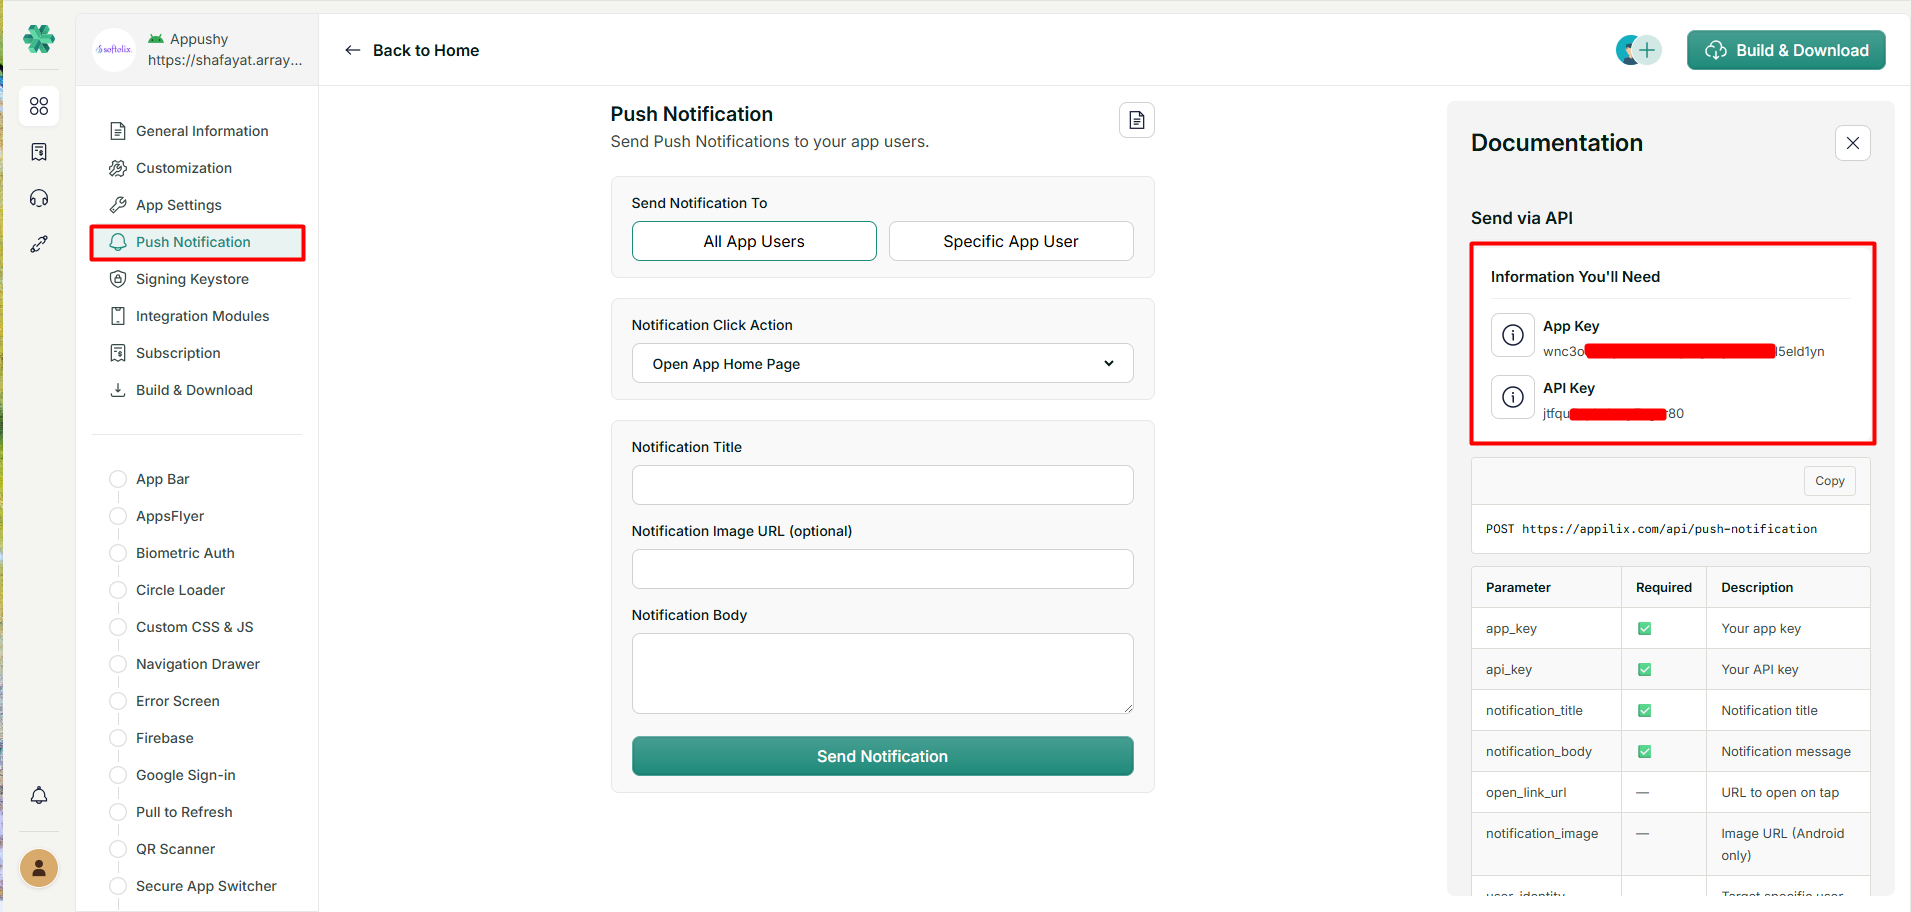Open the receipt icon in left rail
This screenshot has height=912, width=1911.
coord(39,152)
